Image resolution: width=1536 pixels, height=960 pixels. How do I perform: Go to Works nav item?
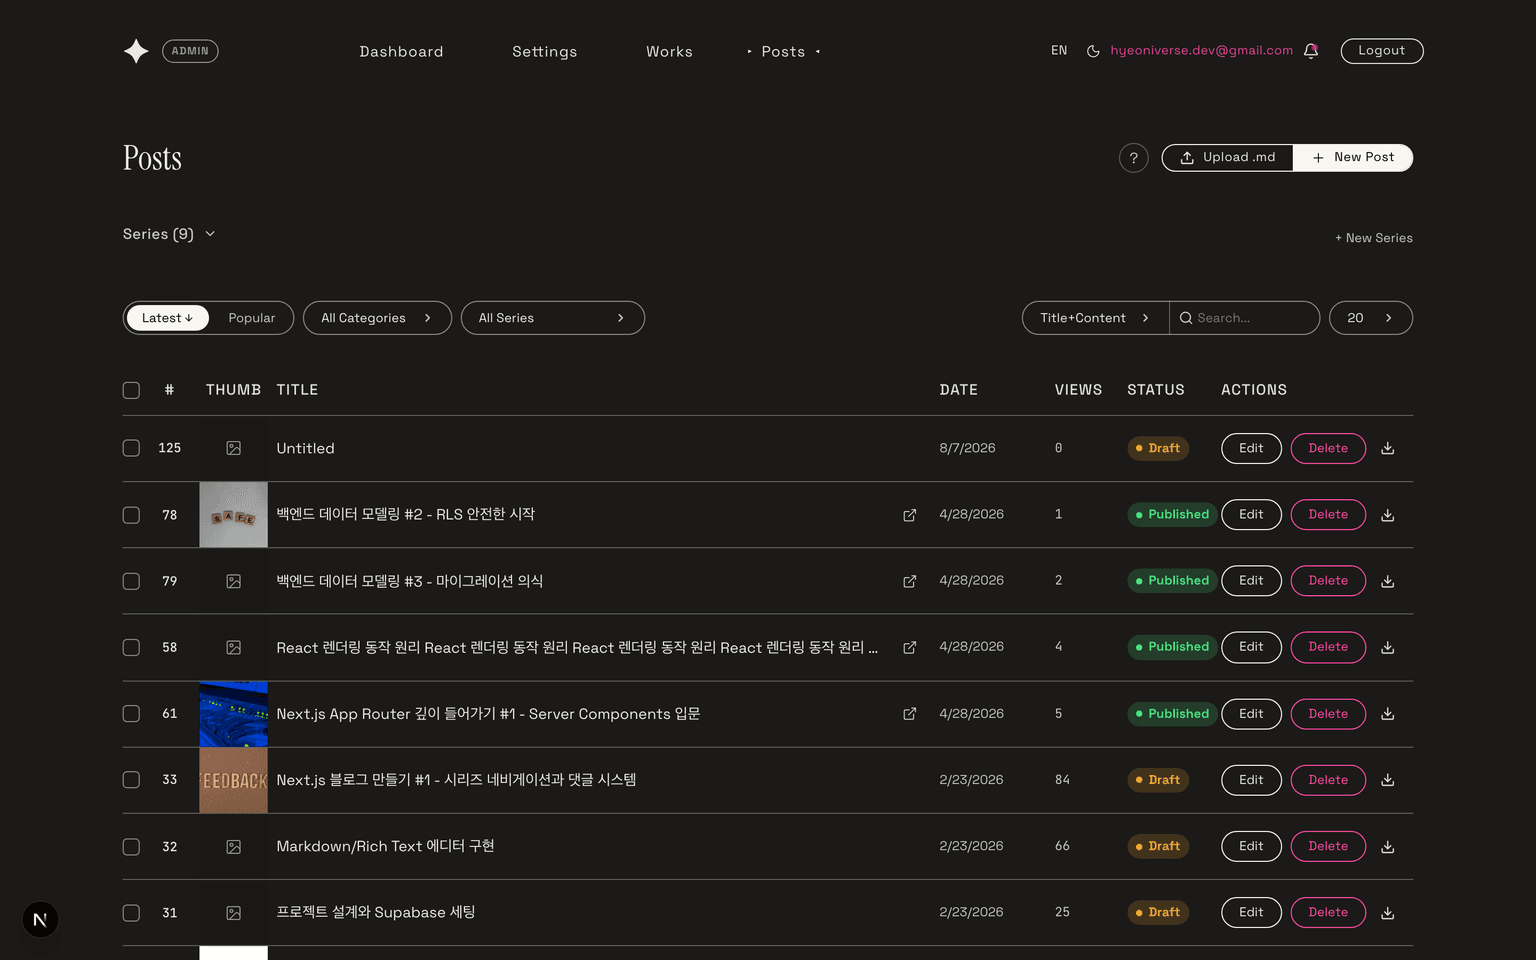pyautogui.click(x=669, y=52)
